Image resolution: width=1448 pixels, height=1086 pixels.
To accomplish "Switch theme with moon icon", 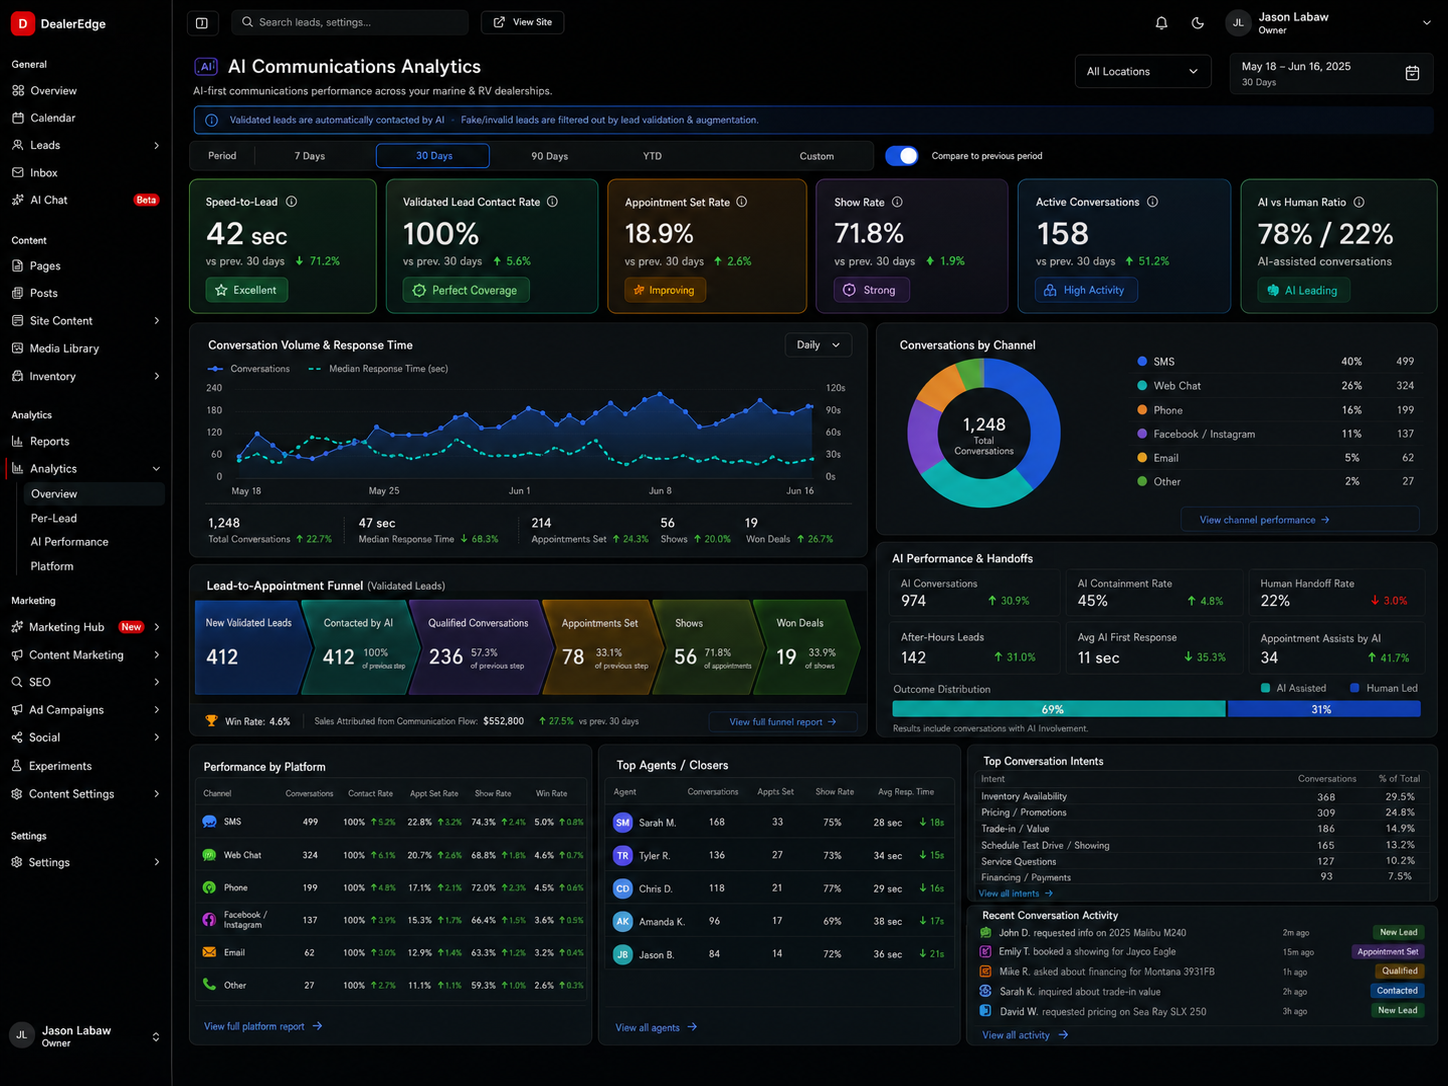I will point(1197,22).
